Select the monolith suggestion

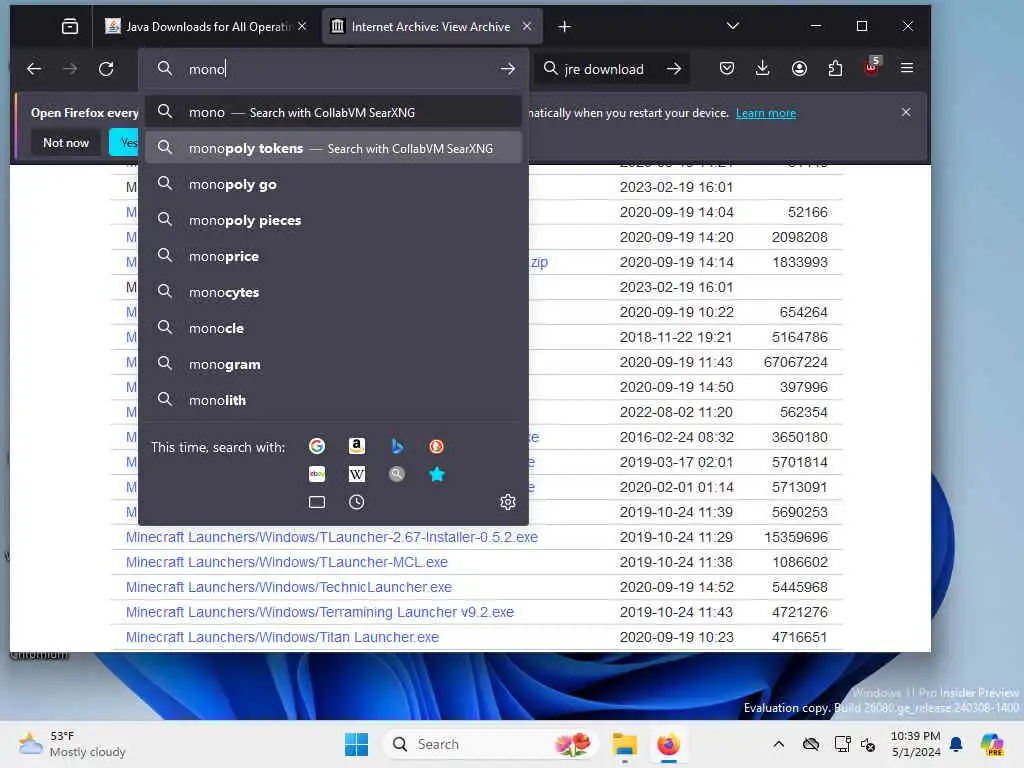[333, 400]
